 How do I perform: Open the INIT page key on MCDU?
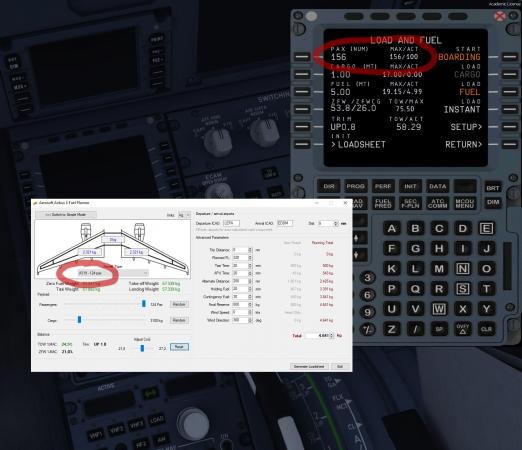[x=410, y=186]
